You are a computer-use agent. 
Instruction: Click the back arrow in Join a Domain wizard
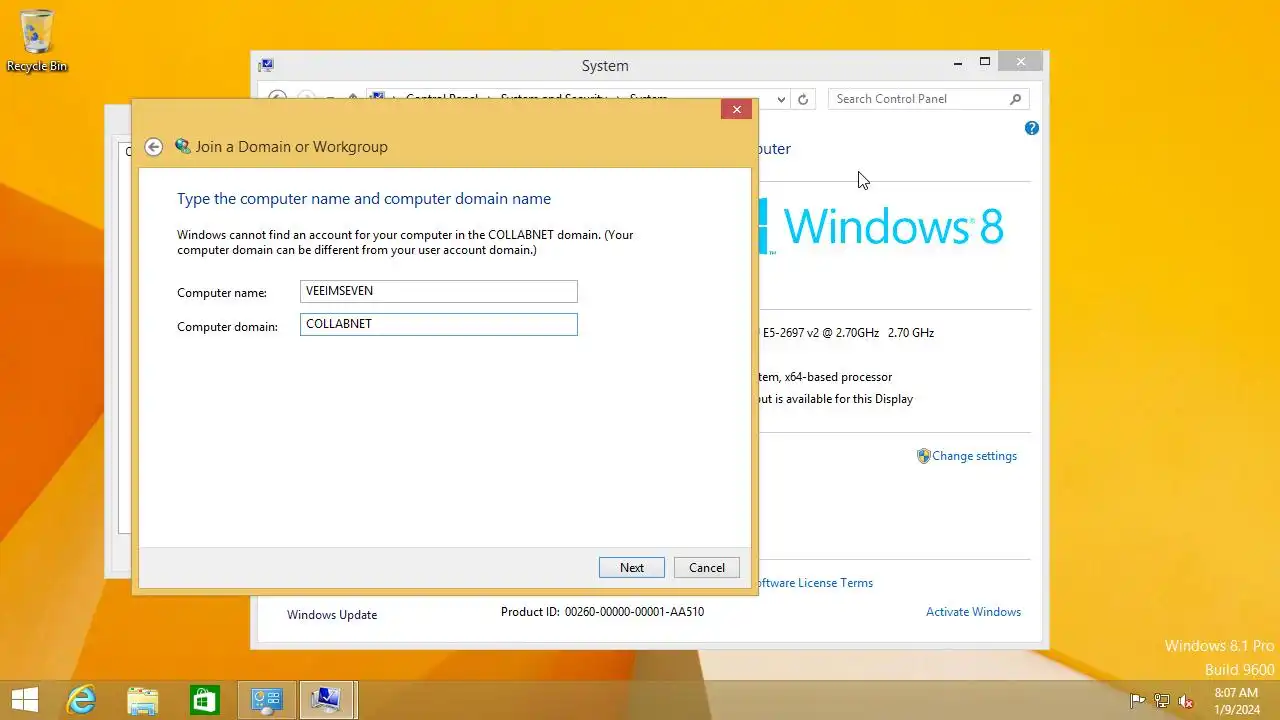point(153,147)
